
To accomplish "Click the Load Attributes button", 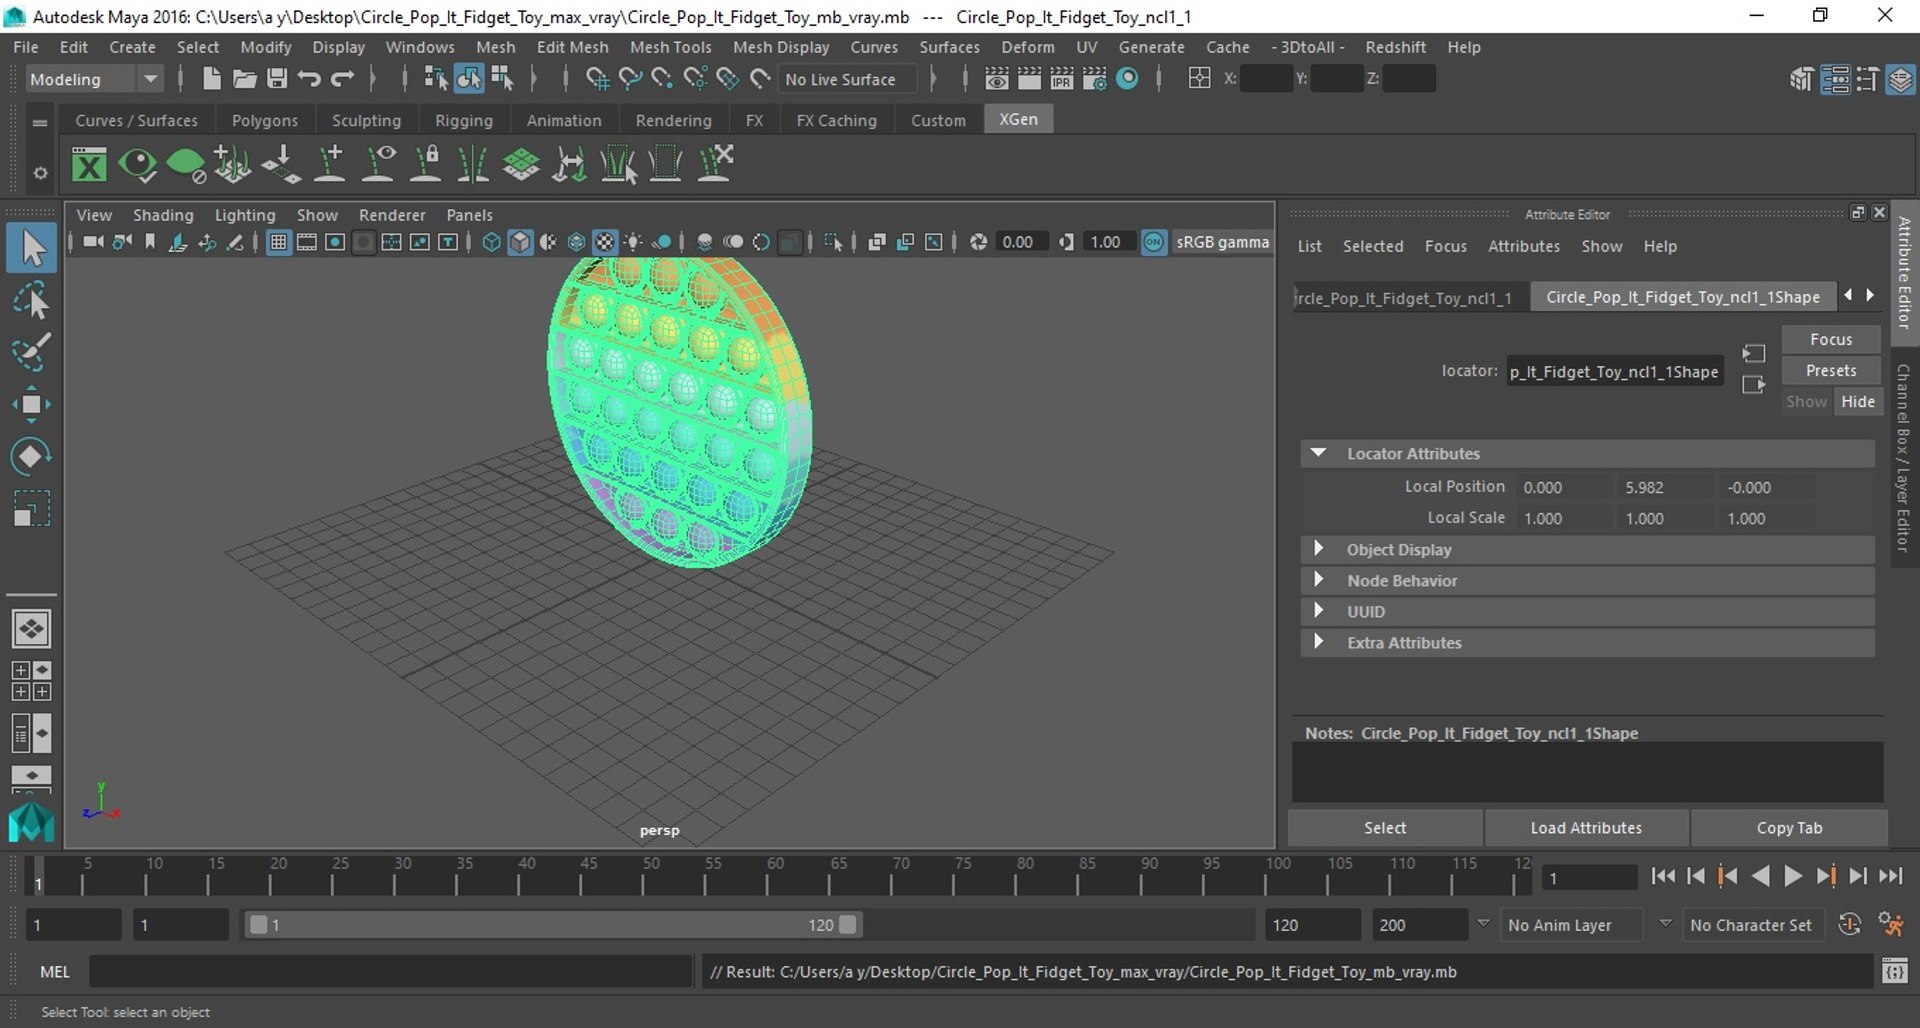I will (x=1586, y=827).
